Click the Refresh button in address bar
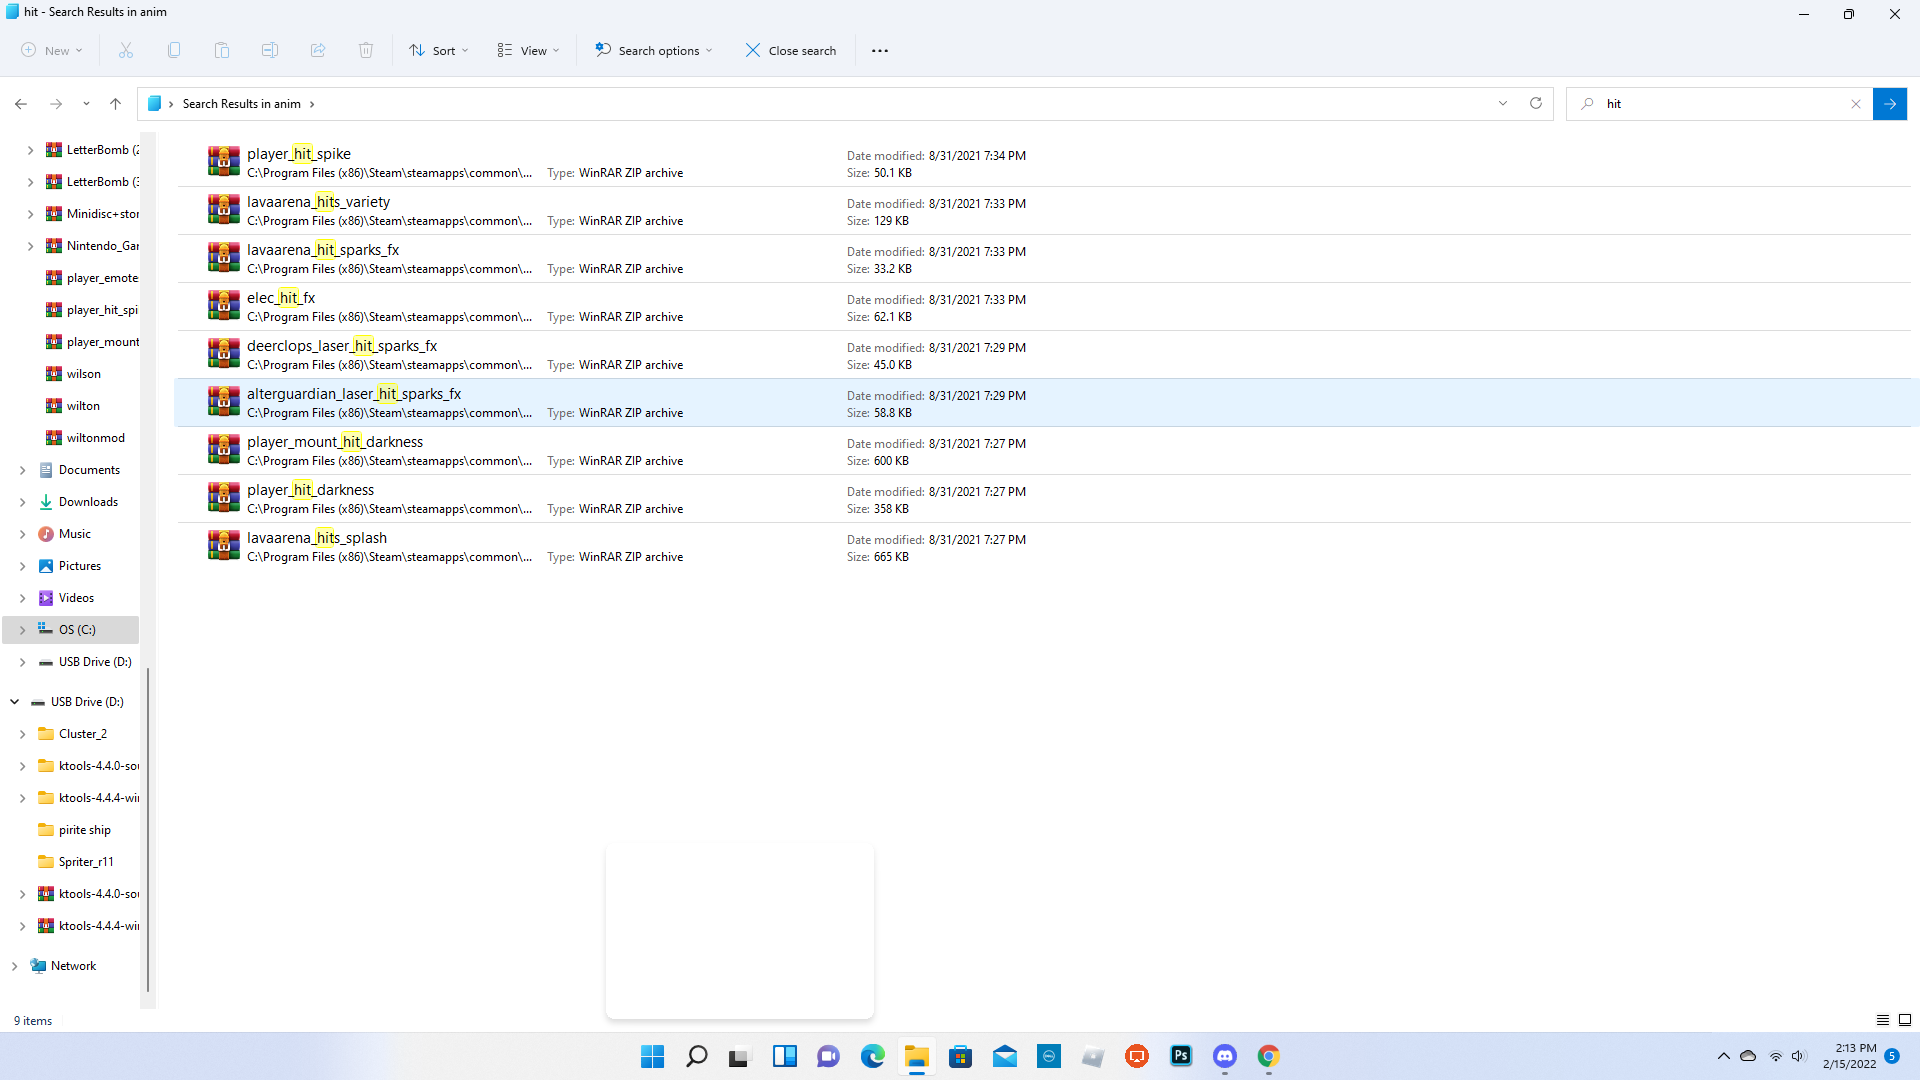1920x1080 pixels. (1536, 103)
